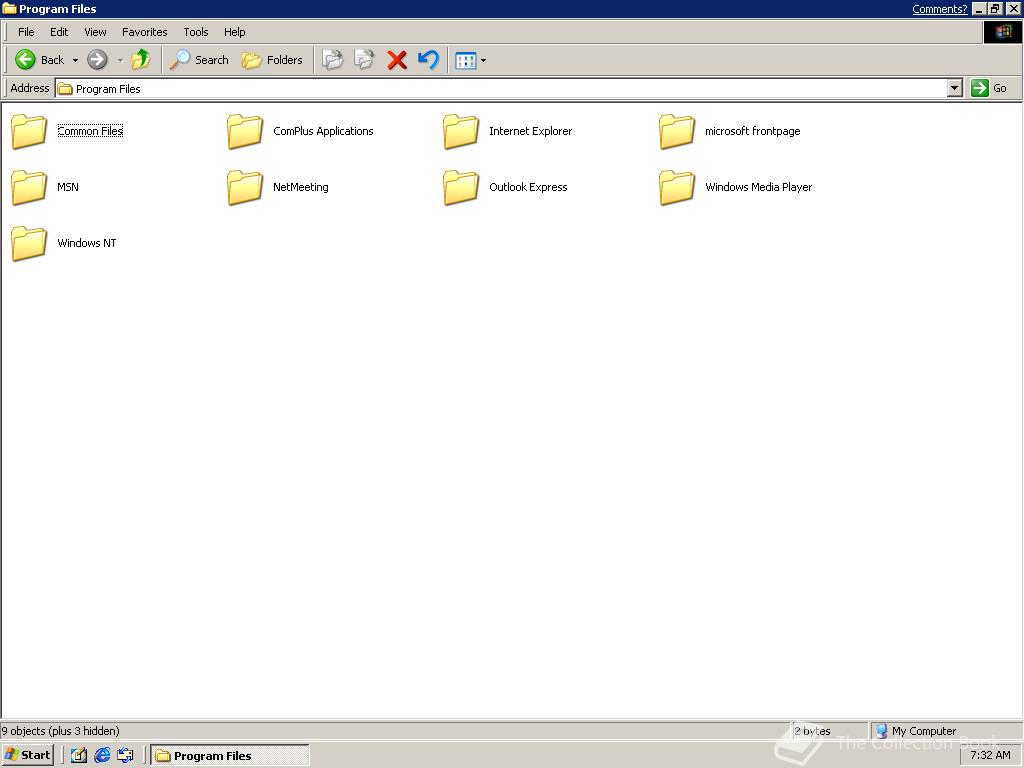Select the microsoft frontpage folder icon

[677, 131]
